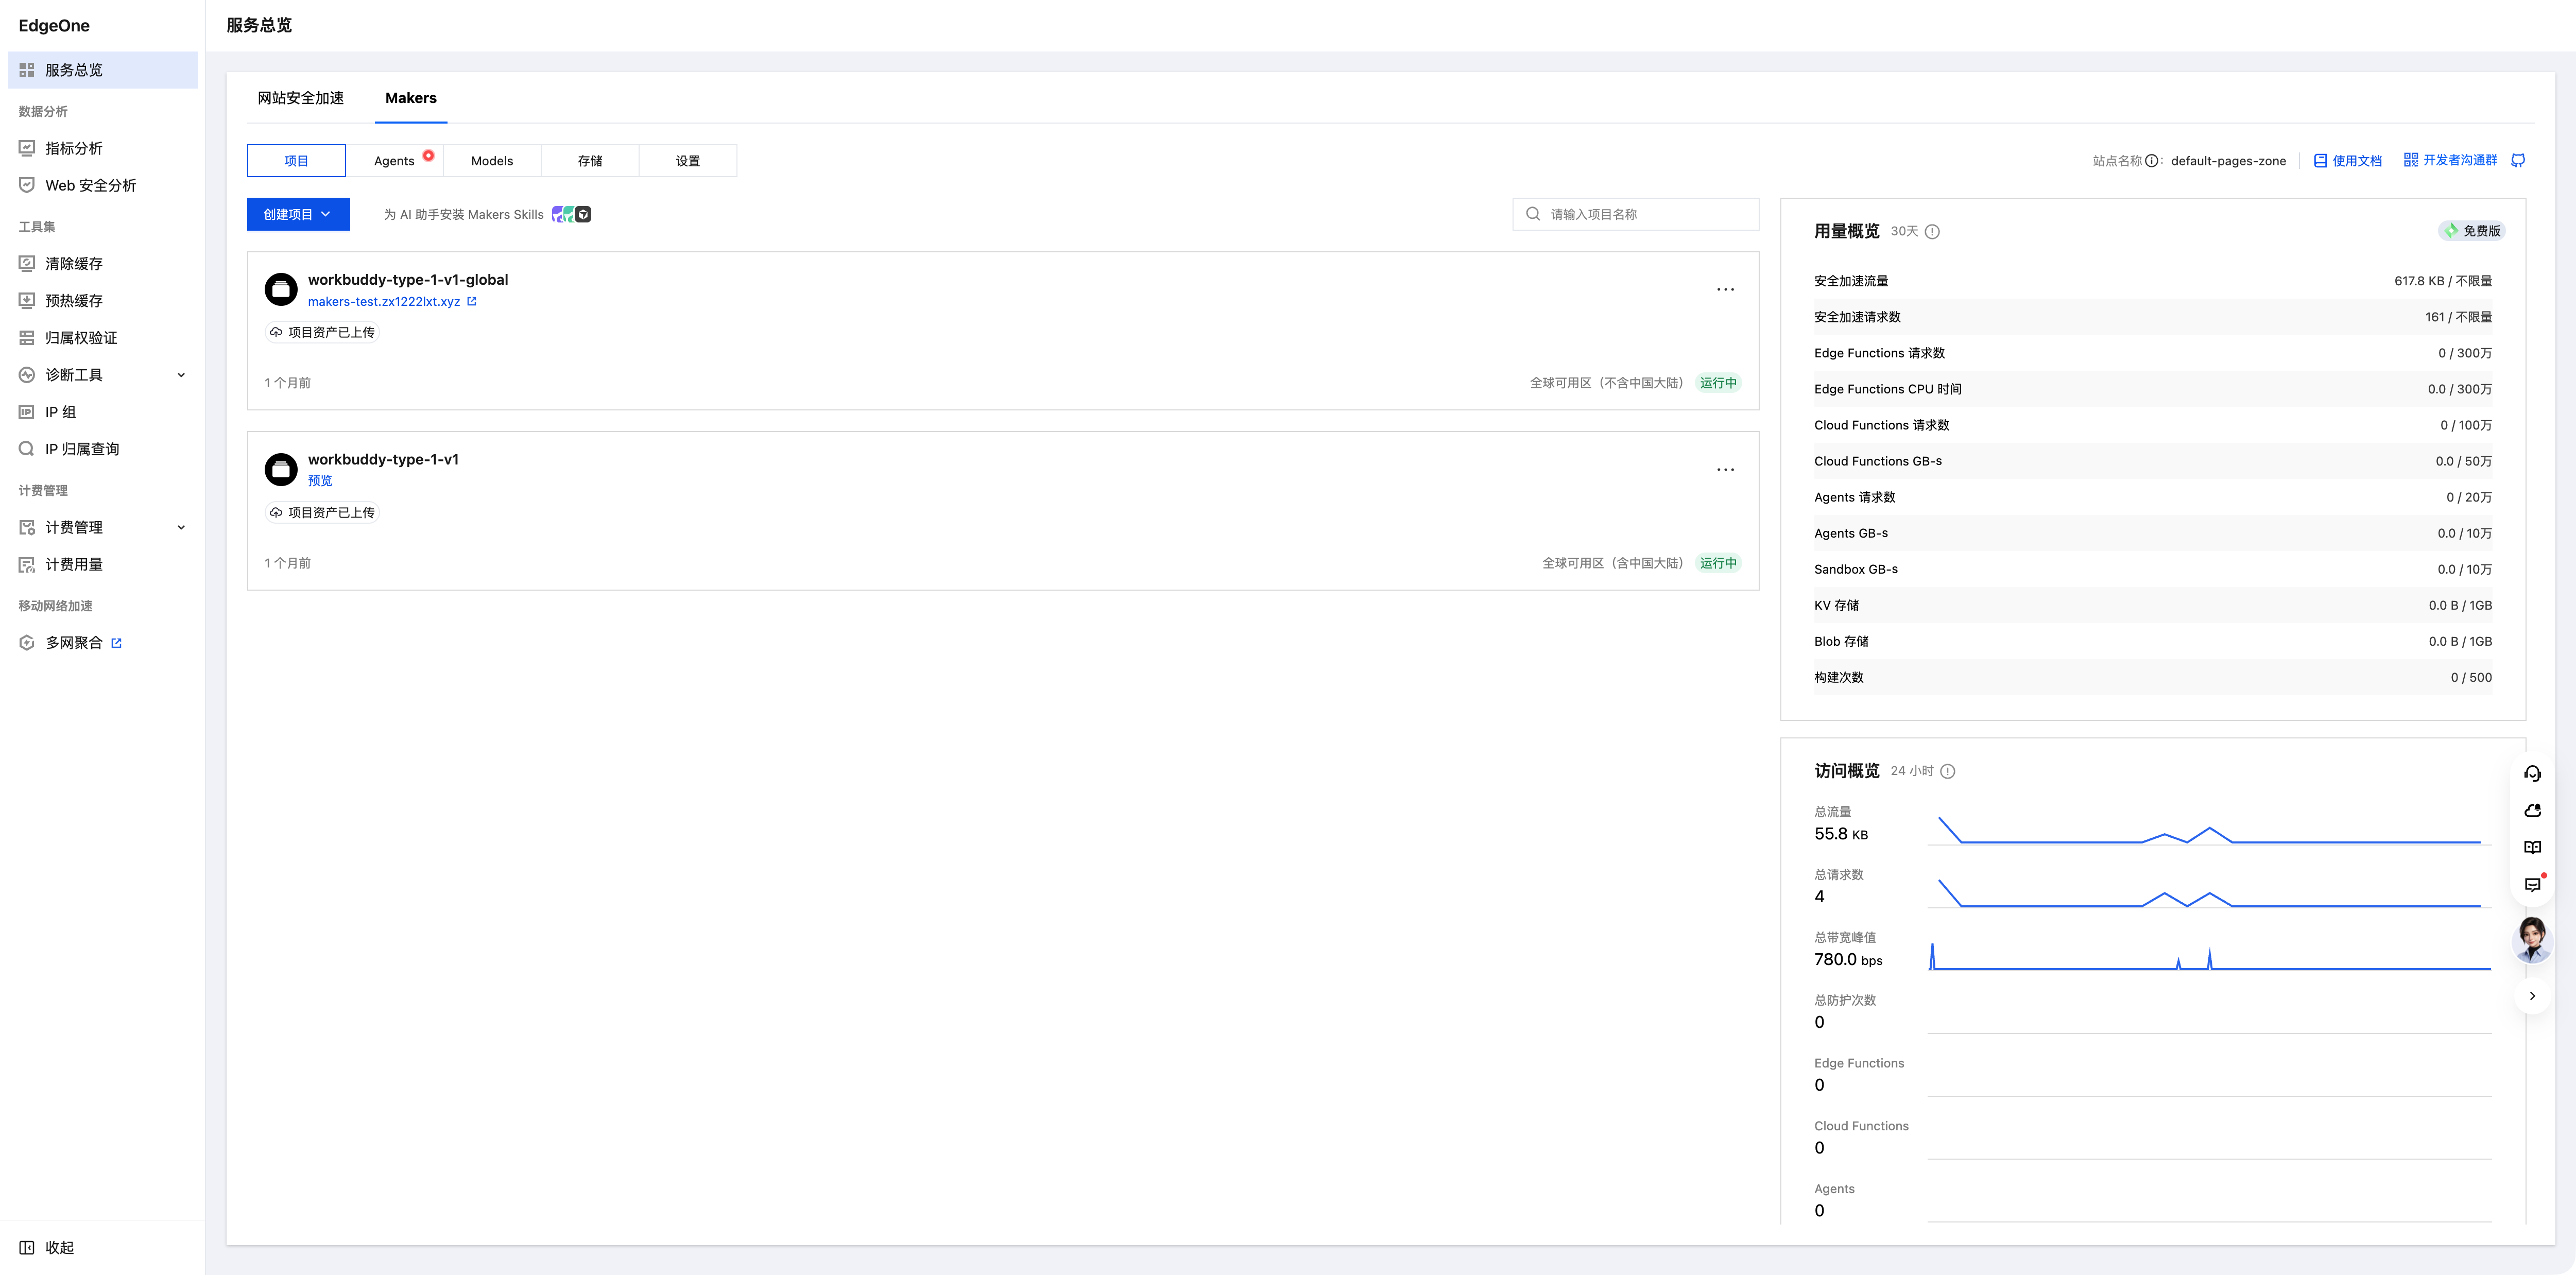Click the 构建次数 usage row
The width and height of the screenshot is (2576, 1275).
click(x=2153, y=677)
